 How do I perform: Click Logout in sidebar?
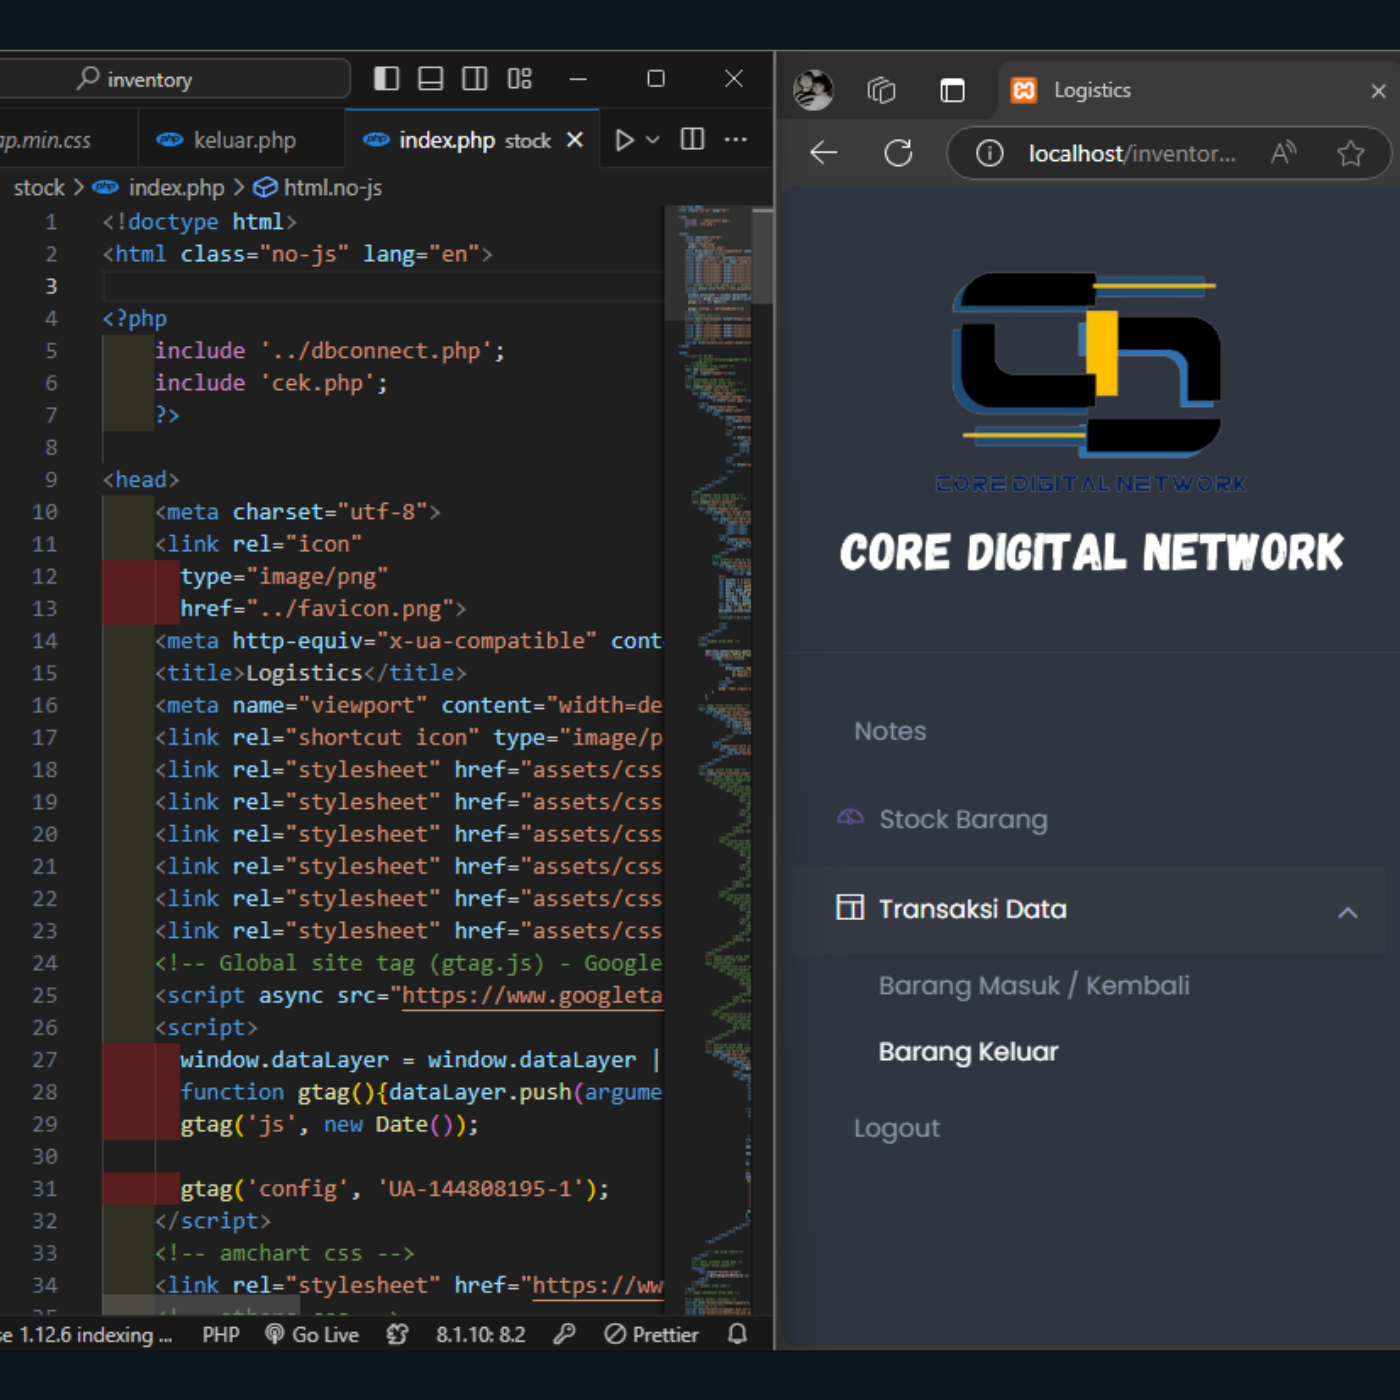(x=897, y=1128)
